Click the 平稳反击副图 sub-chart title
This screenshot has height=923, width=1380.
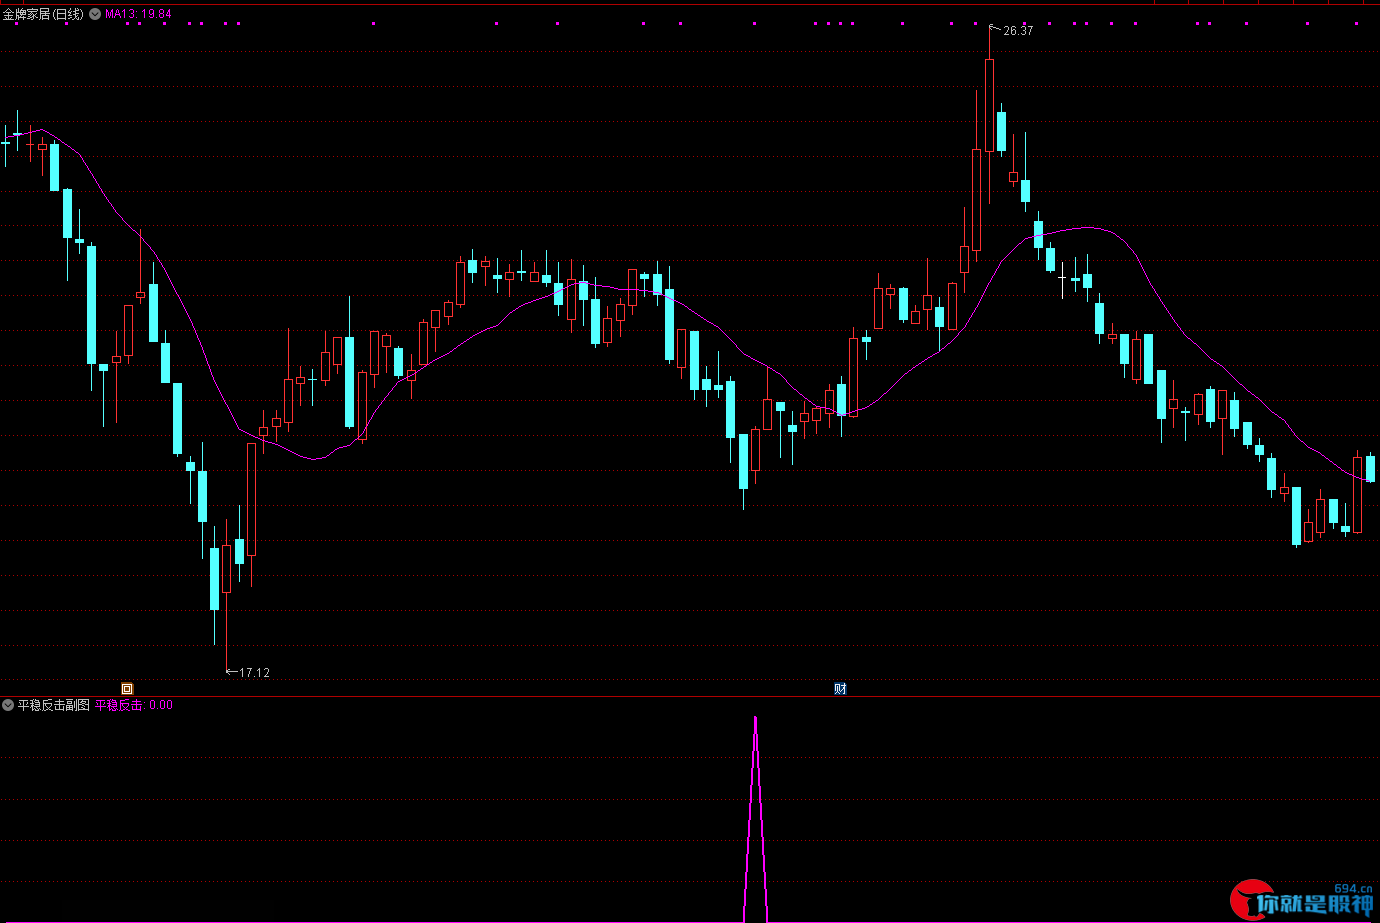54,705
